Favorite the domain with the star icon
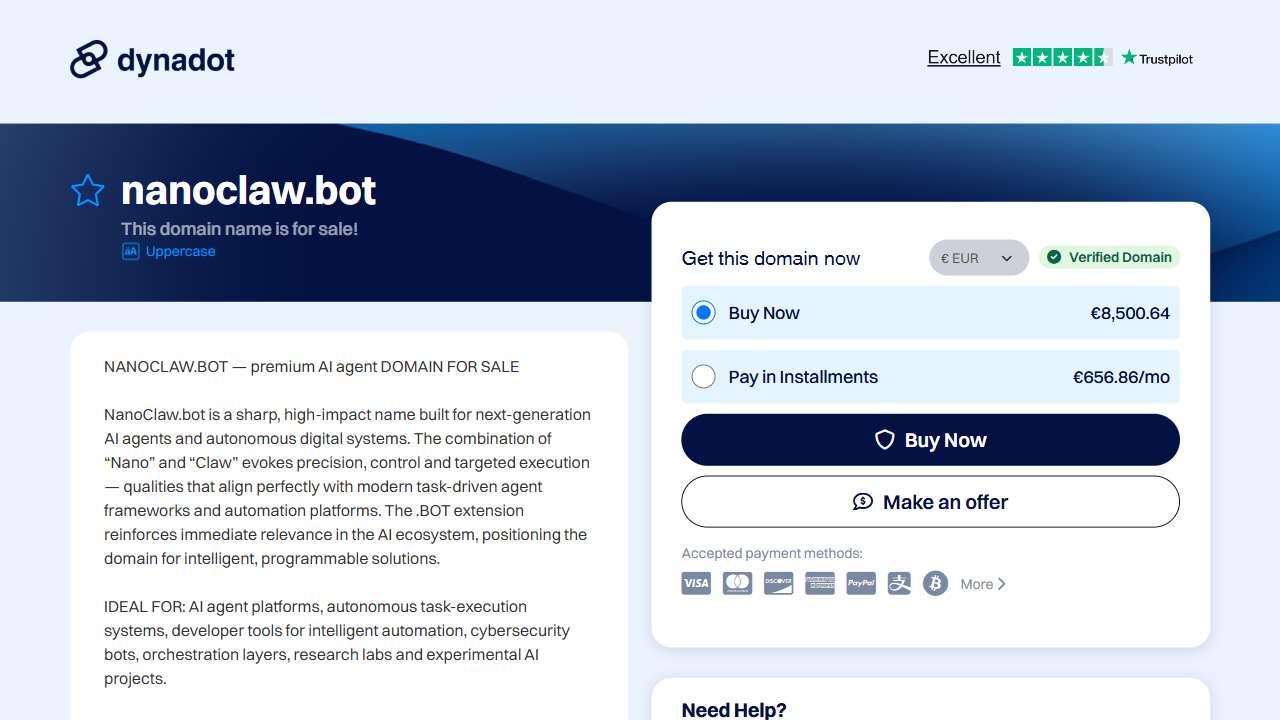This screenshot has width=1280, height=720. (88, 191)
